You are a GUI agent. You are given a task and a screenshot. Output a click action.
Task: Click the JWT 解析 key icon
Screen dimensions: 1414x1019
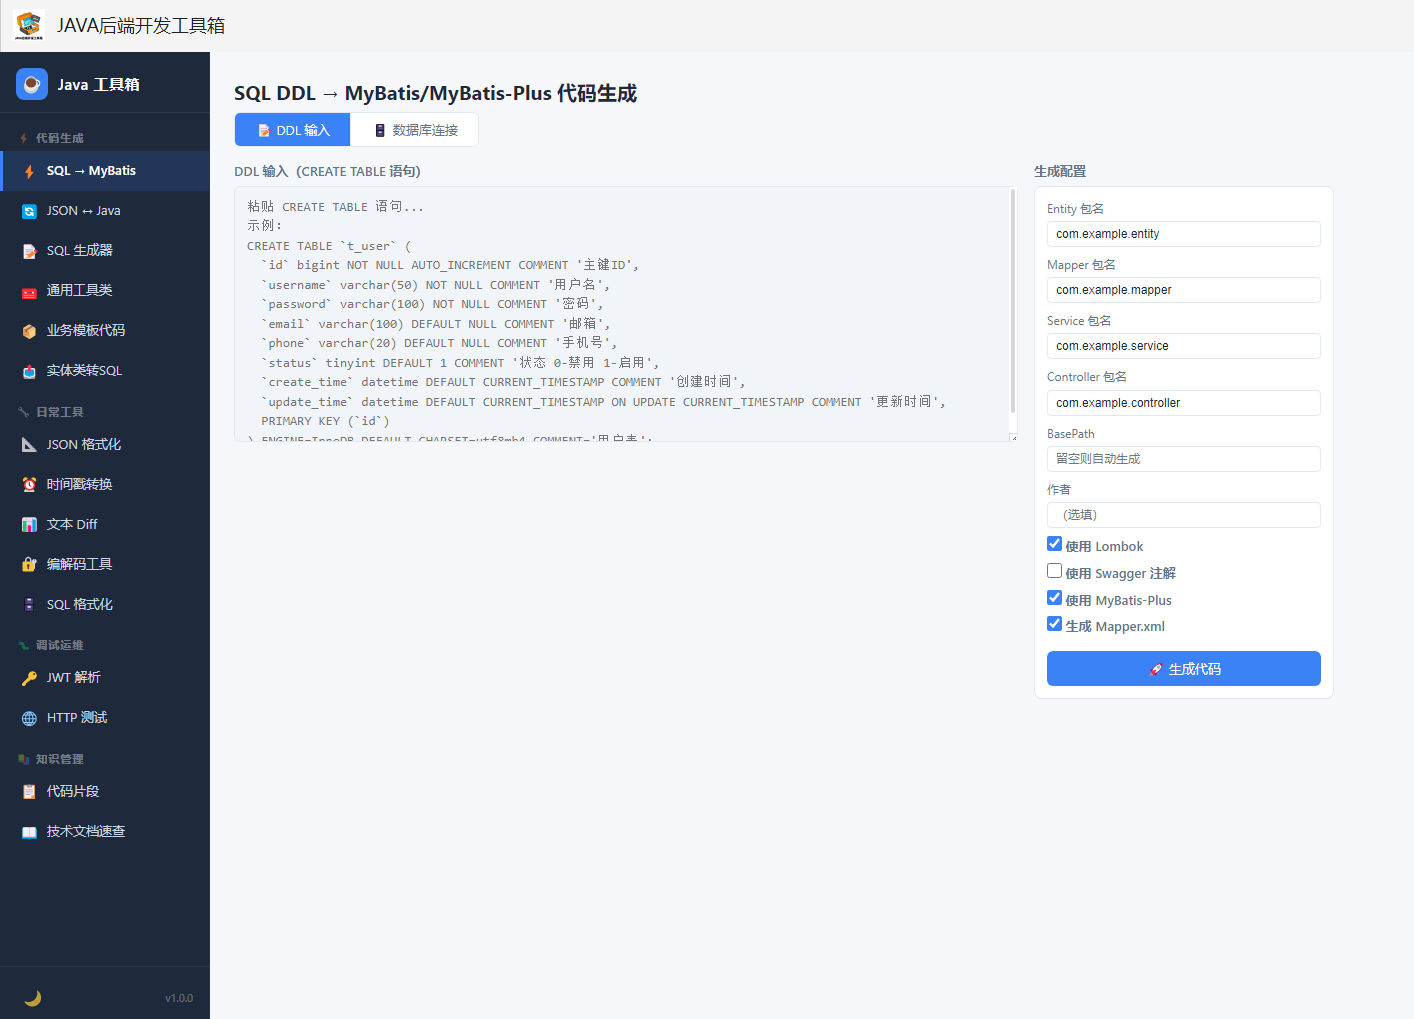pyautogui.click(x=29, y=678)
